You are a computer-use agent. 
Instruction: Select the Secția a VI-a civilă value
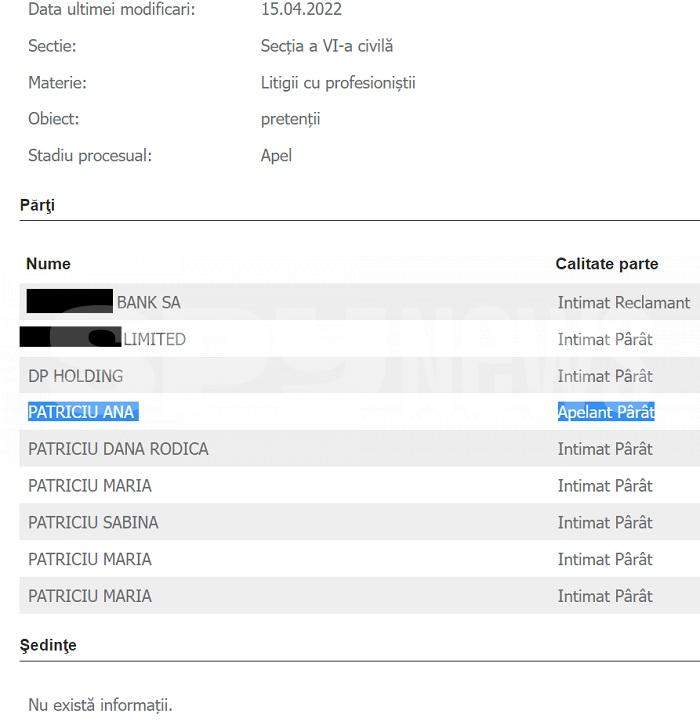pos(327,46)
